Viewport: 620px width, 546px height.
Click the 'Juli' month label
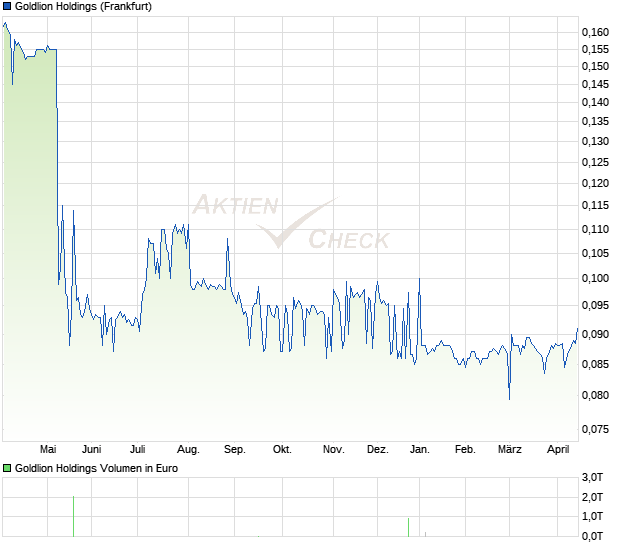(138, 450)
